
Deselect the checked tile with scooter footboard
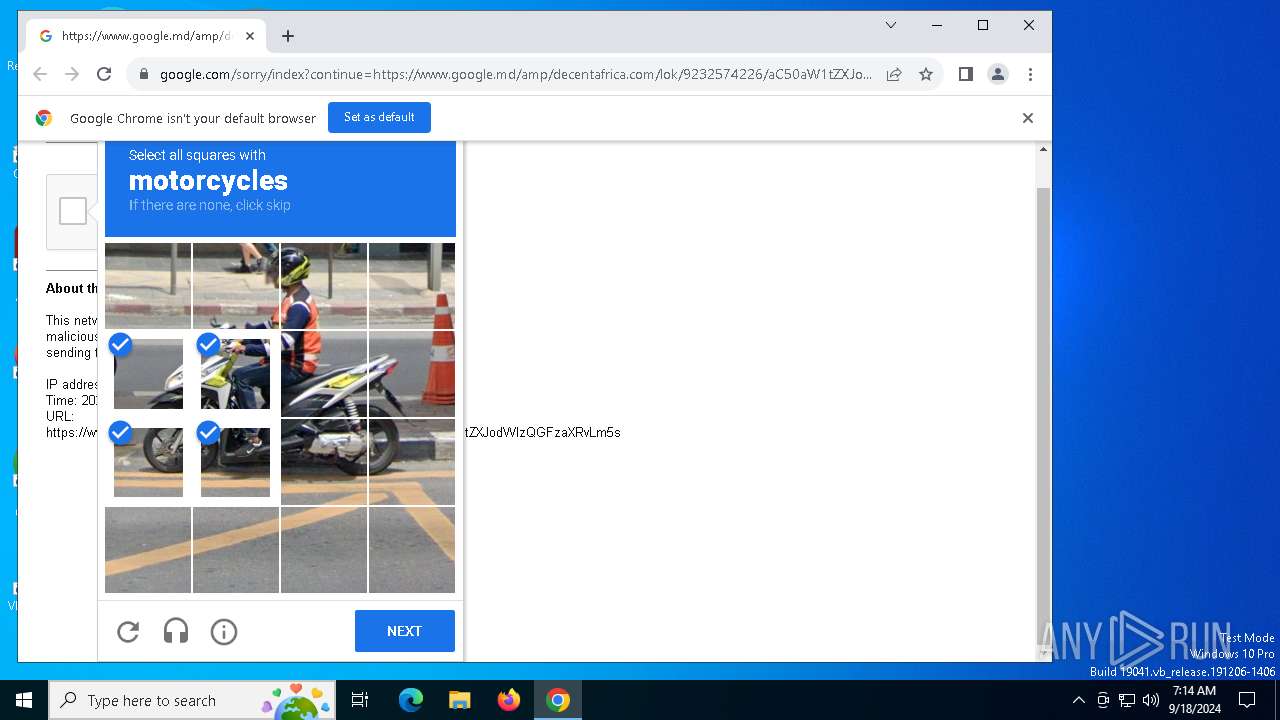(x=236, y=462)
